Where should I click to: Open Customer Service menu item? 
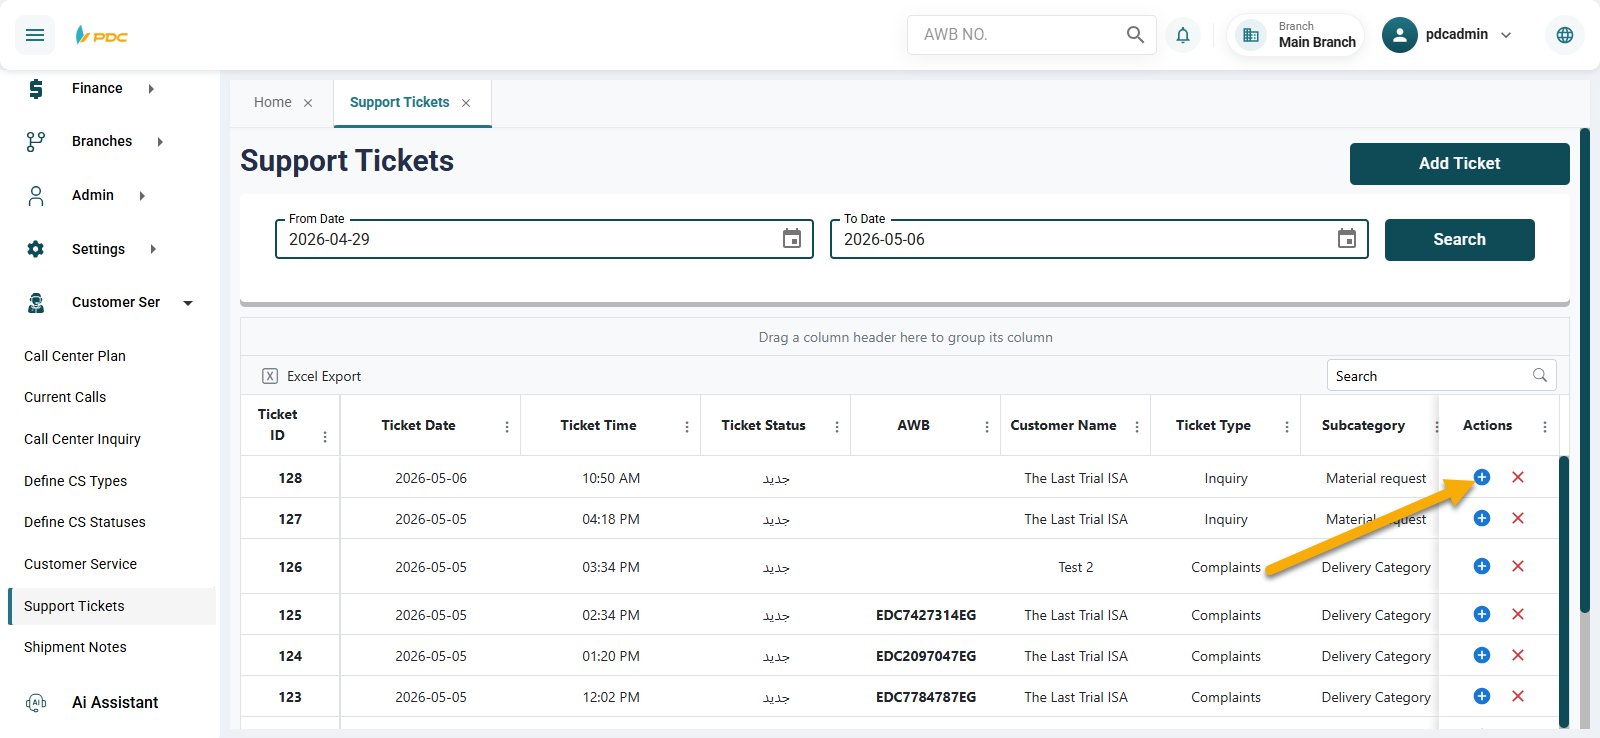click(x=80, y=564)
